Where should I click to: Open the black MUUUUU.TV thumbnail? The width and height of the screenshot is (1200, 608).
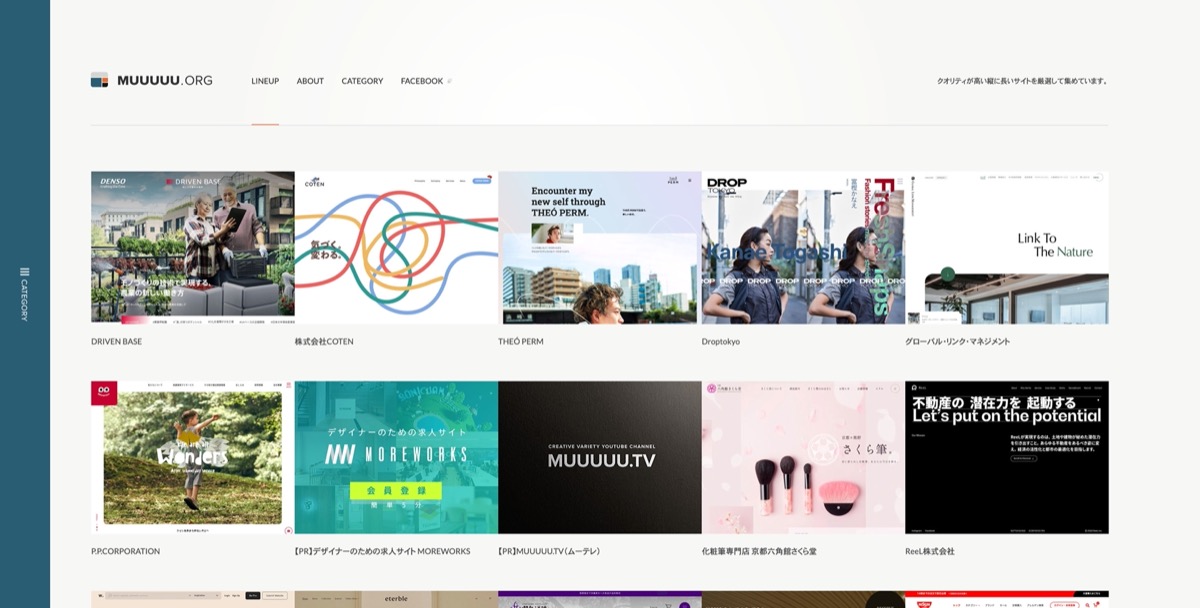tap(600, 457)
